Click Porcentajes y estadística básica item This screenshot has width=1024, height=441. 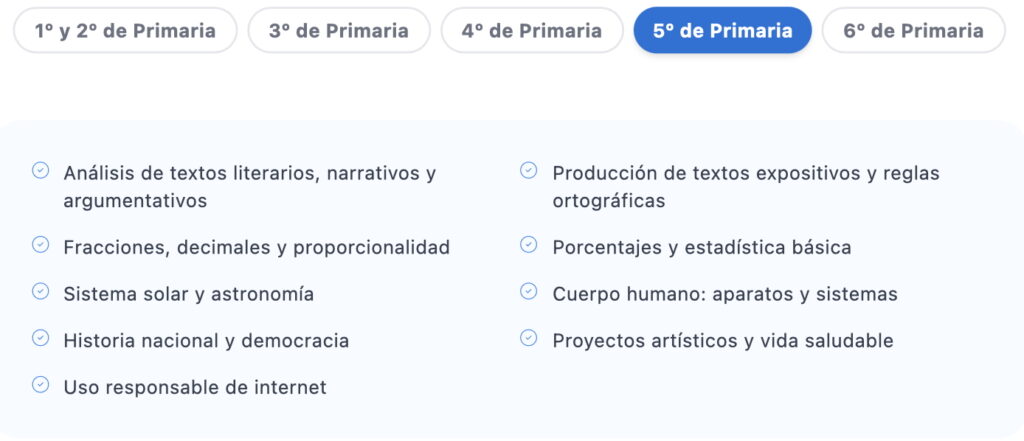(x=701, y=248)
